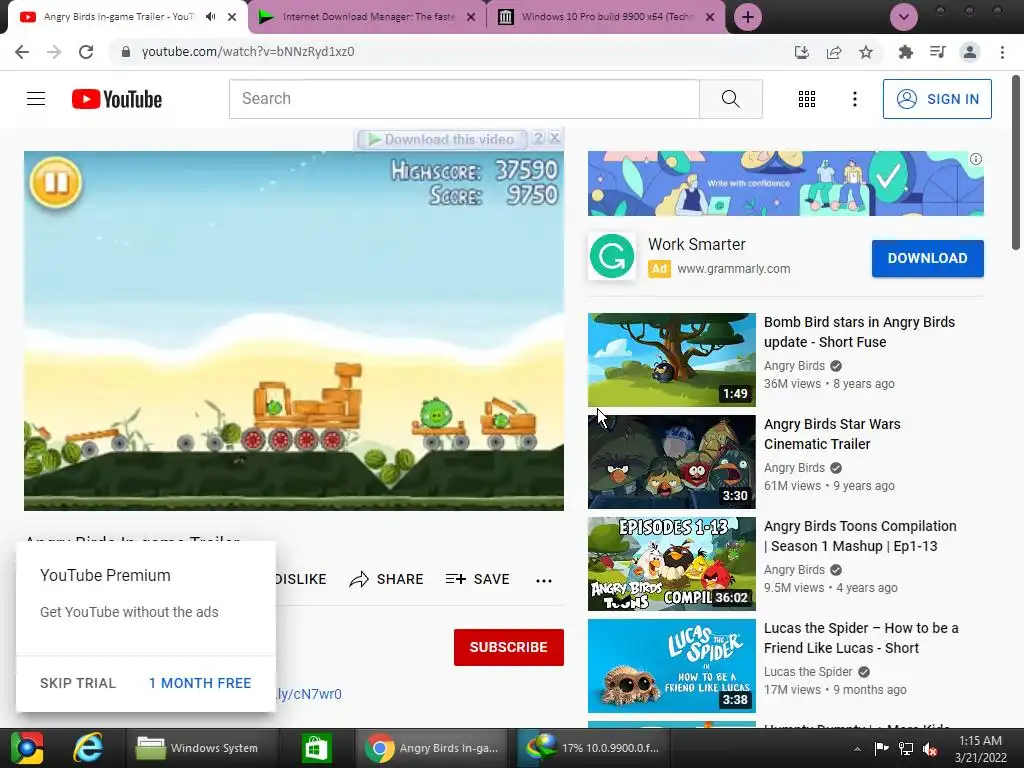Viewport: 1024px width, 768px height.
Task: Click the IDM download bar help icon
Action: tap(538, 138)
